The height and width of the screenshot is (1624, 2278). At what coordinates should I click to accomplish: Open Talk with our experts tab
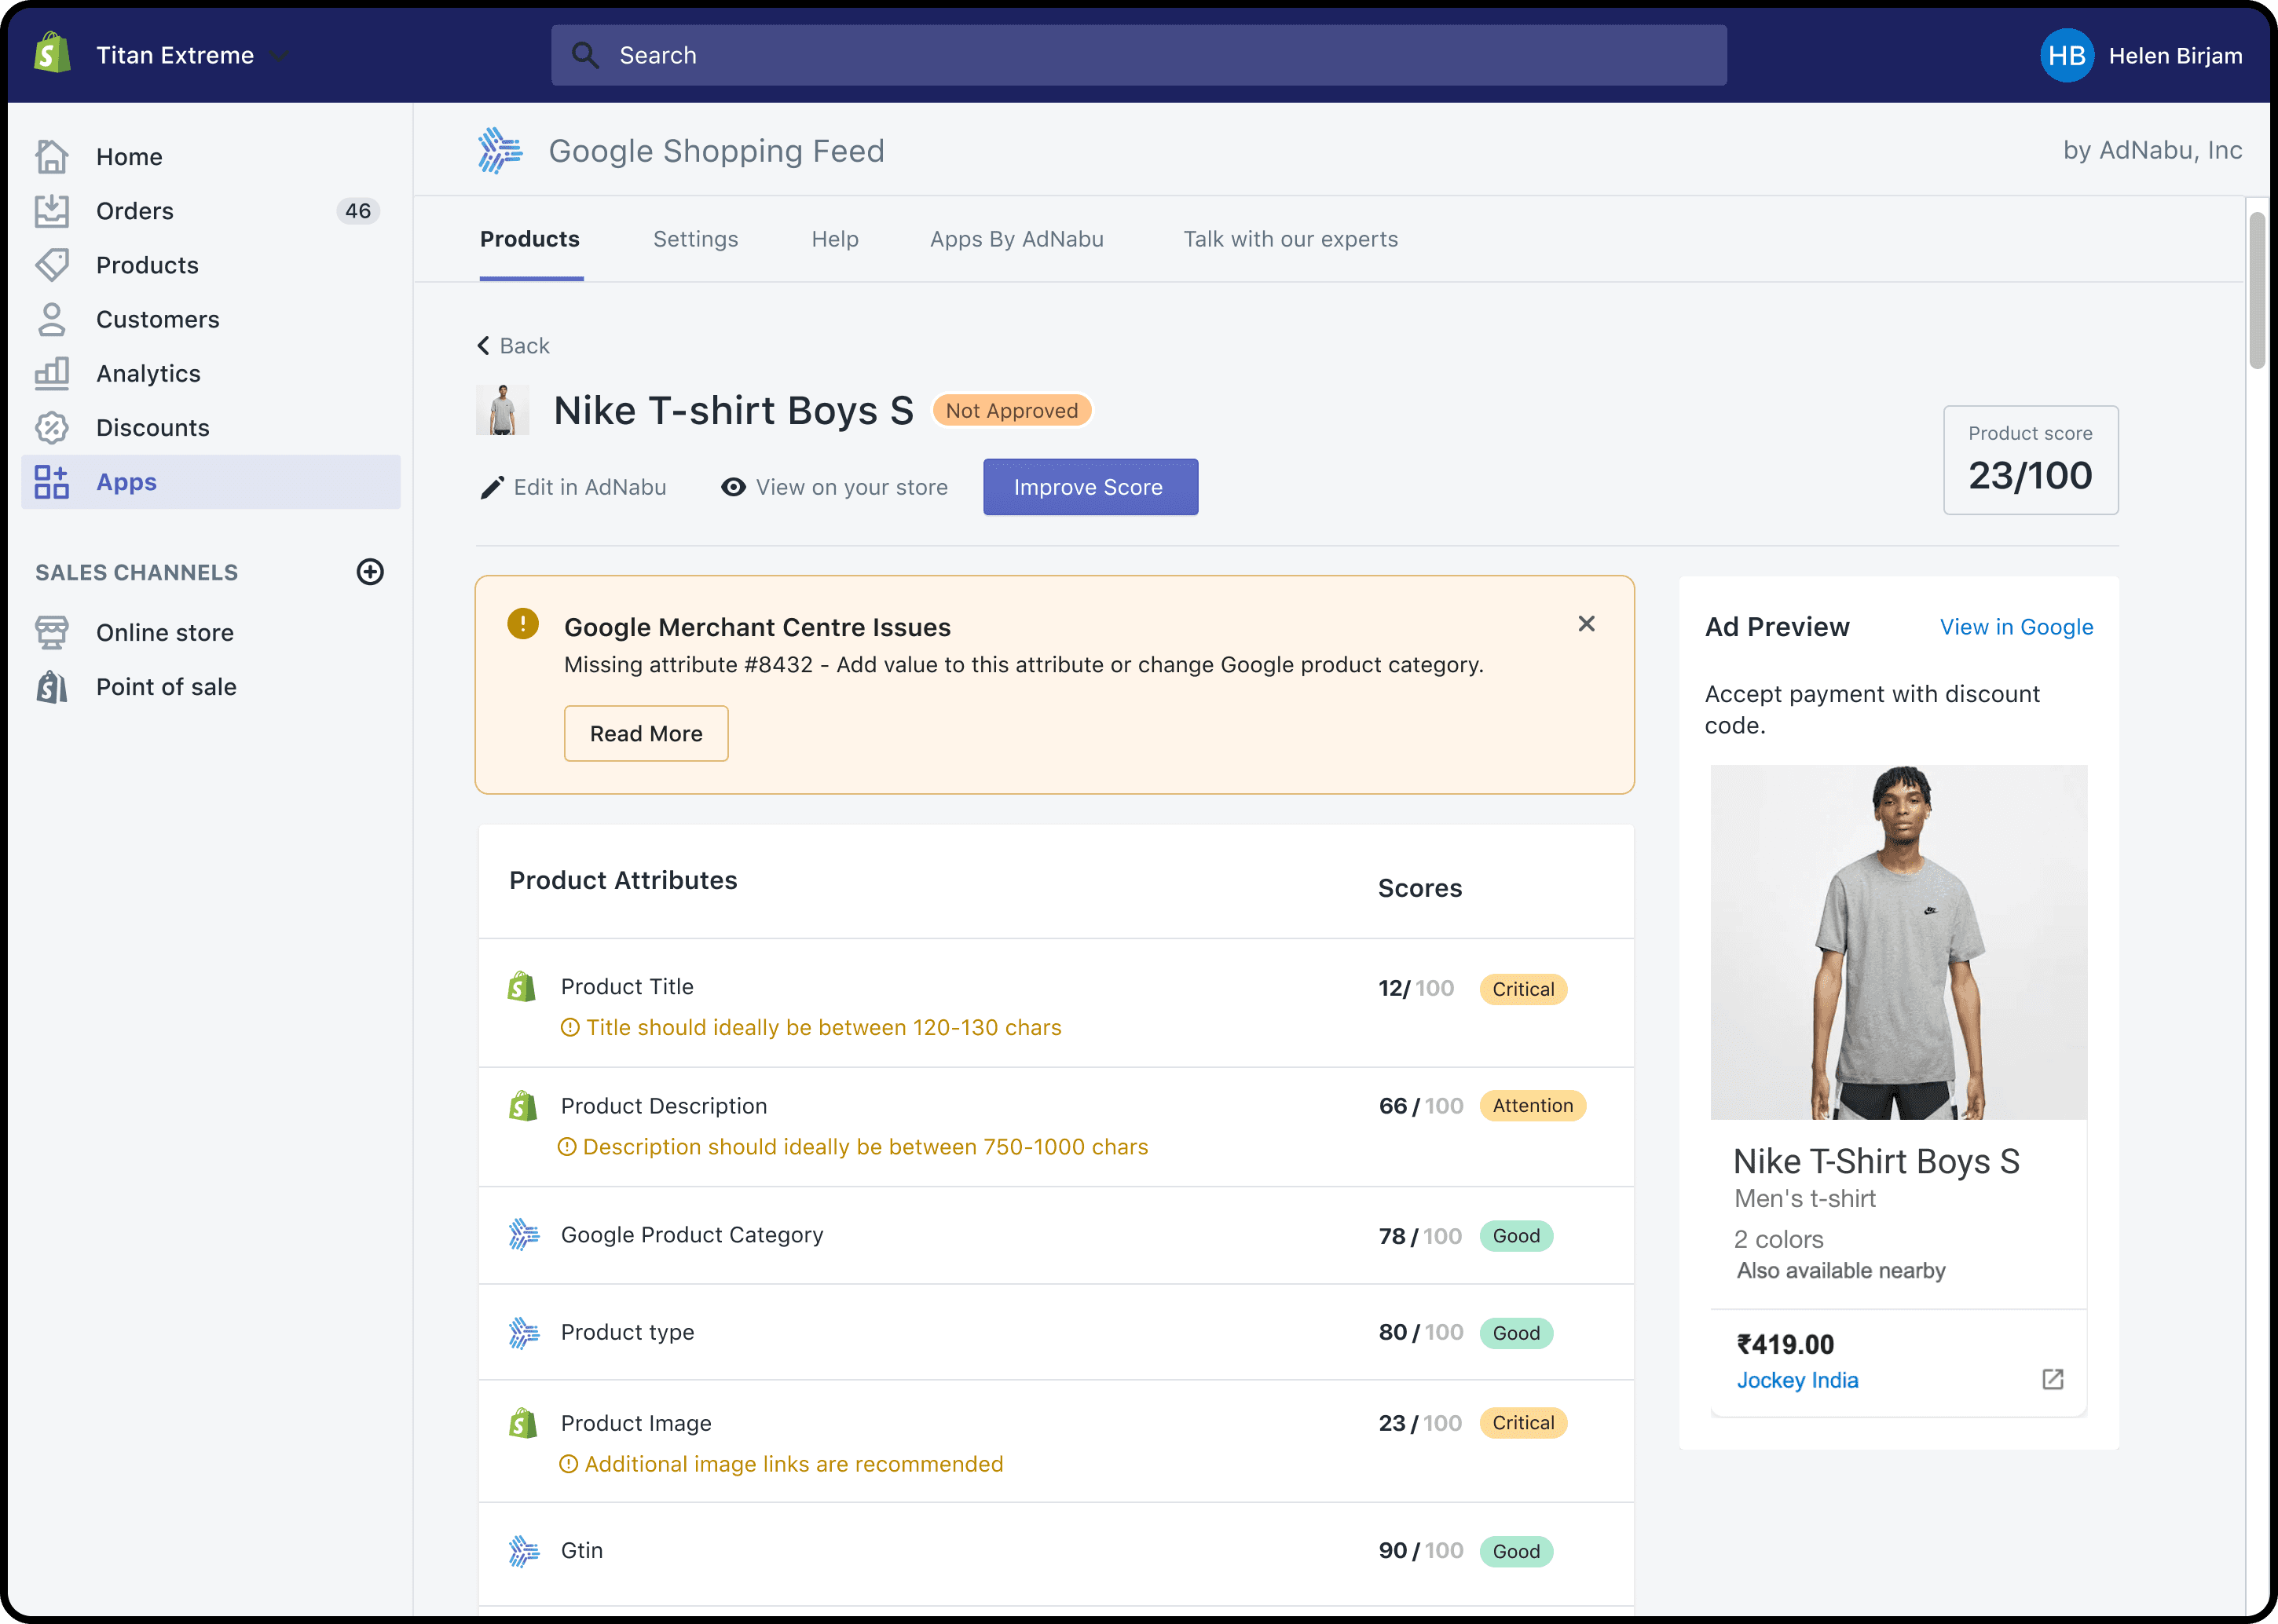[x=1290, y=239]
